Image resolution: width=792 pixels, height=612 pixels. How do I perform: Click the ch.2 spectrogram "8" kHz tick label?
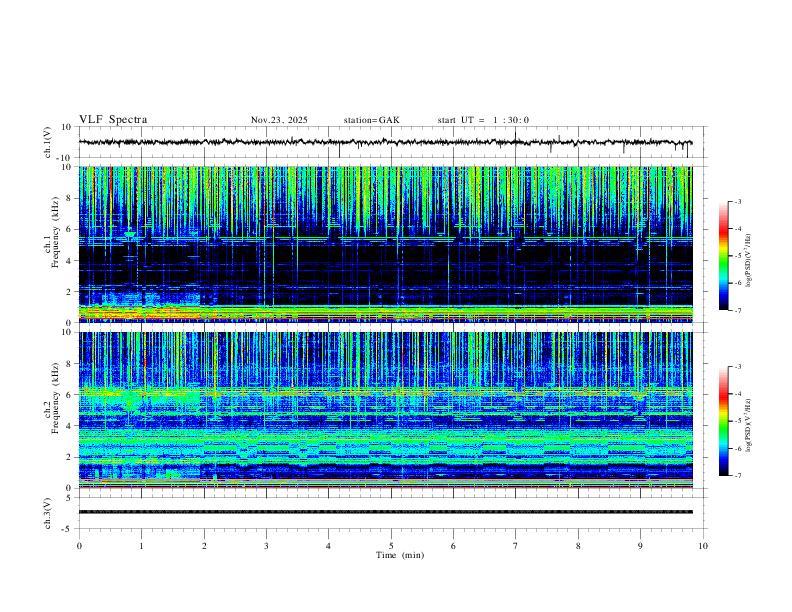click(x=70, y=364)
